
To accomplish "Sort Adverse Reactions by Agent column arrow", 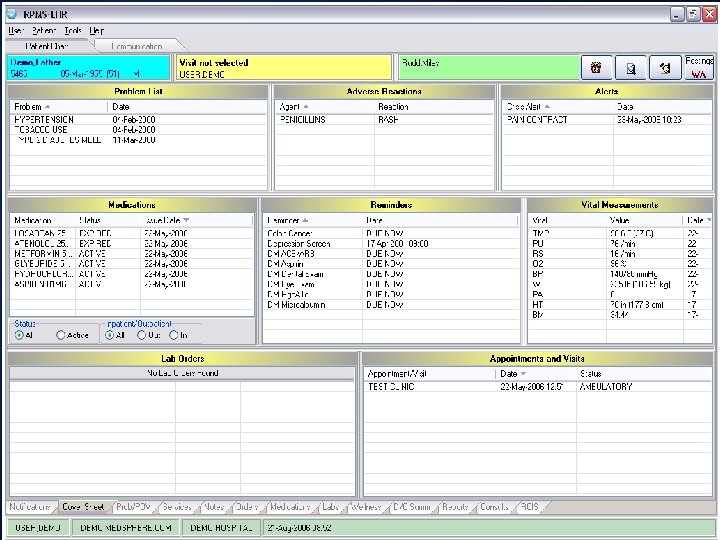I will click(x=306, y=107).
